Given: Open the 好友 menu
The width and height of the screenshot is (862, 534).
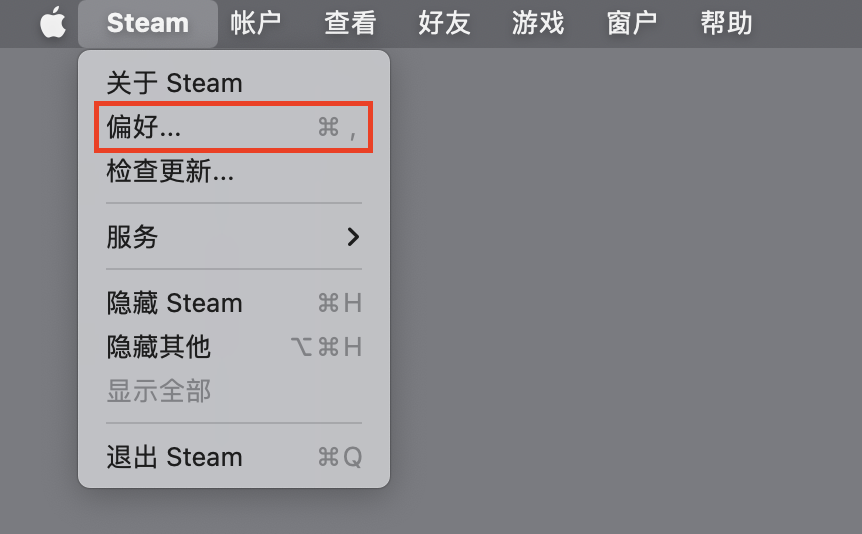Looking at the screenshot, I should 444,23.
